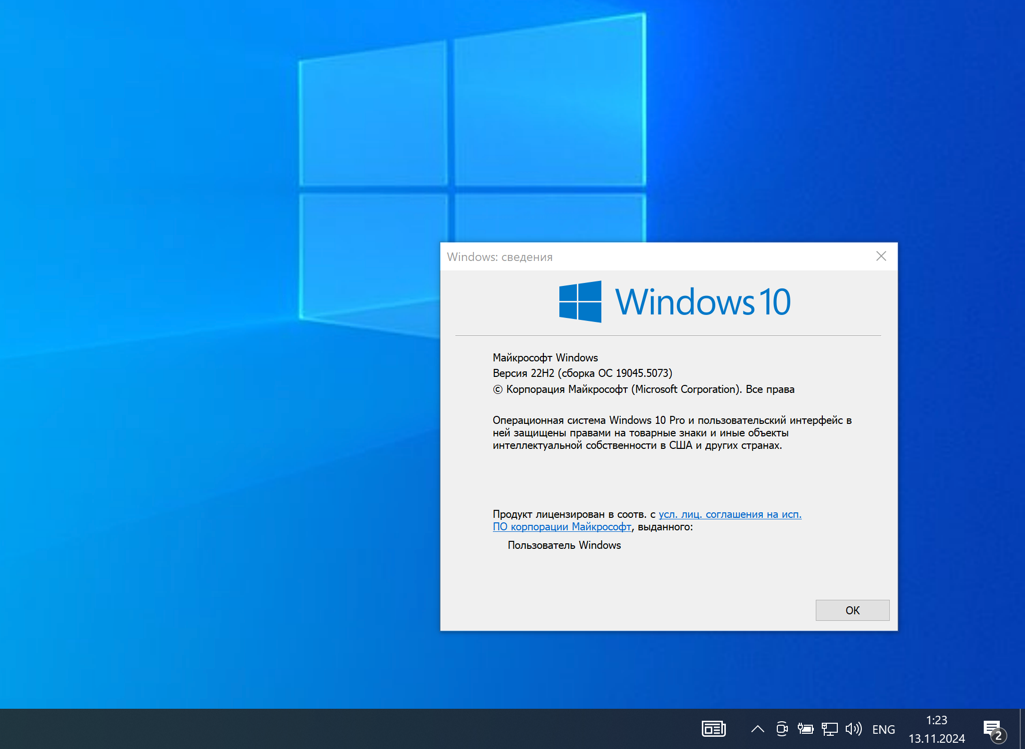This screenshot has width=1025, height=749.
Task: Close the Windows: сведения dialog
Action: (x=881, y=256)
